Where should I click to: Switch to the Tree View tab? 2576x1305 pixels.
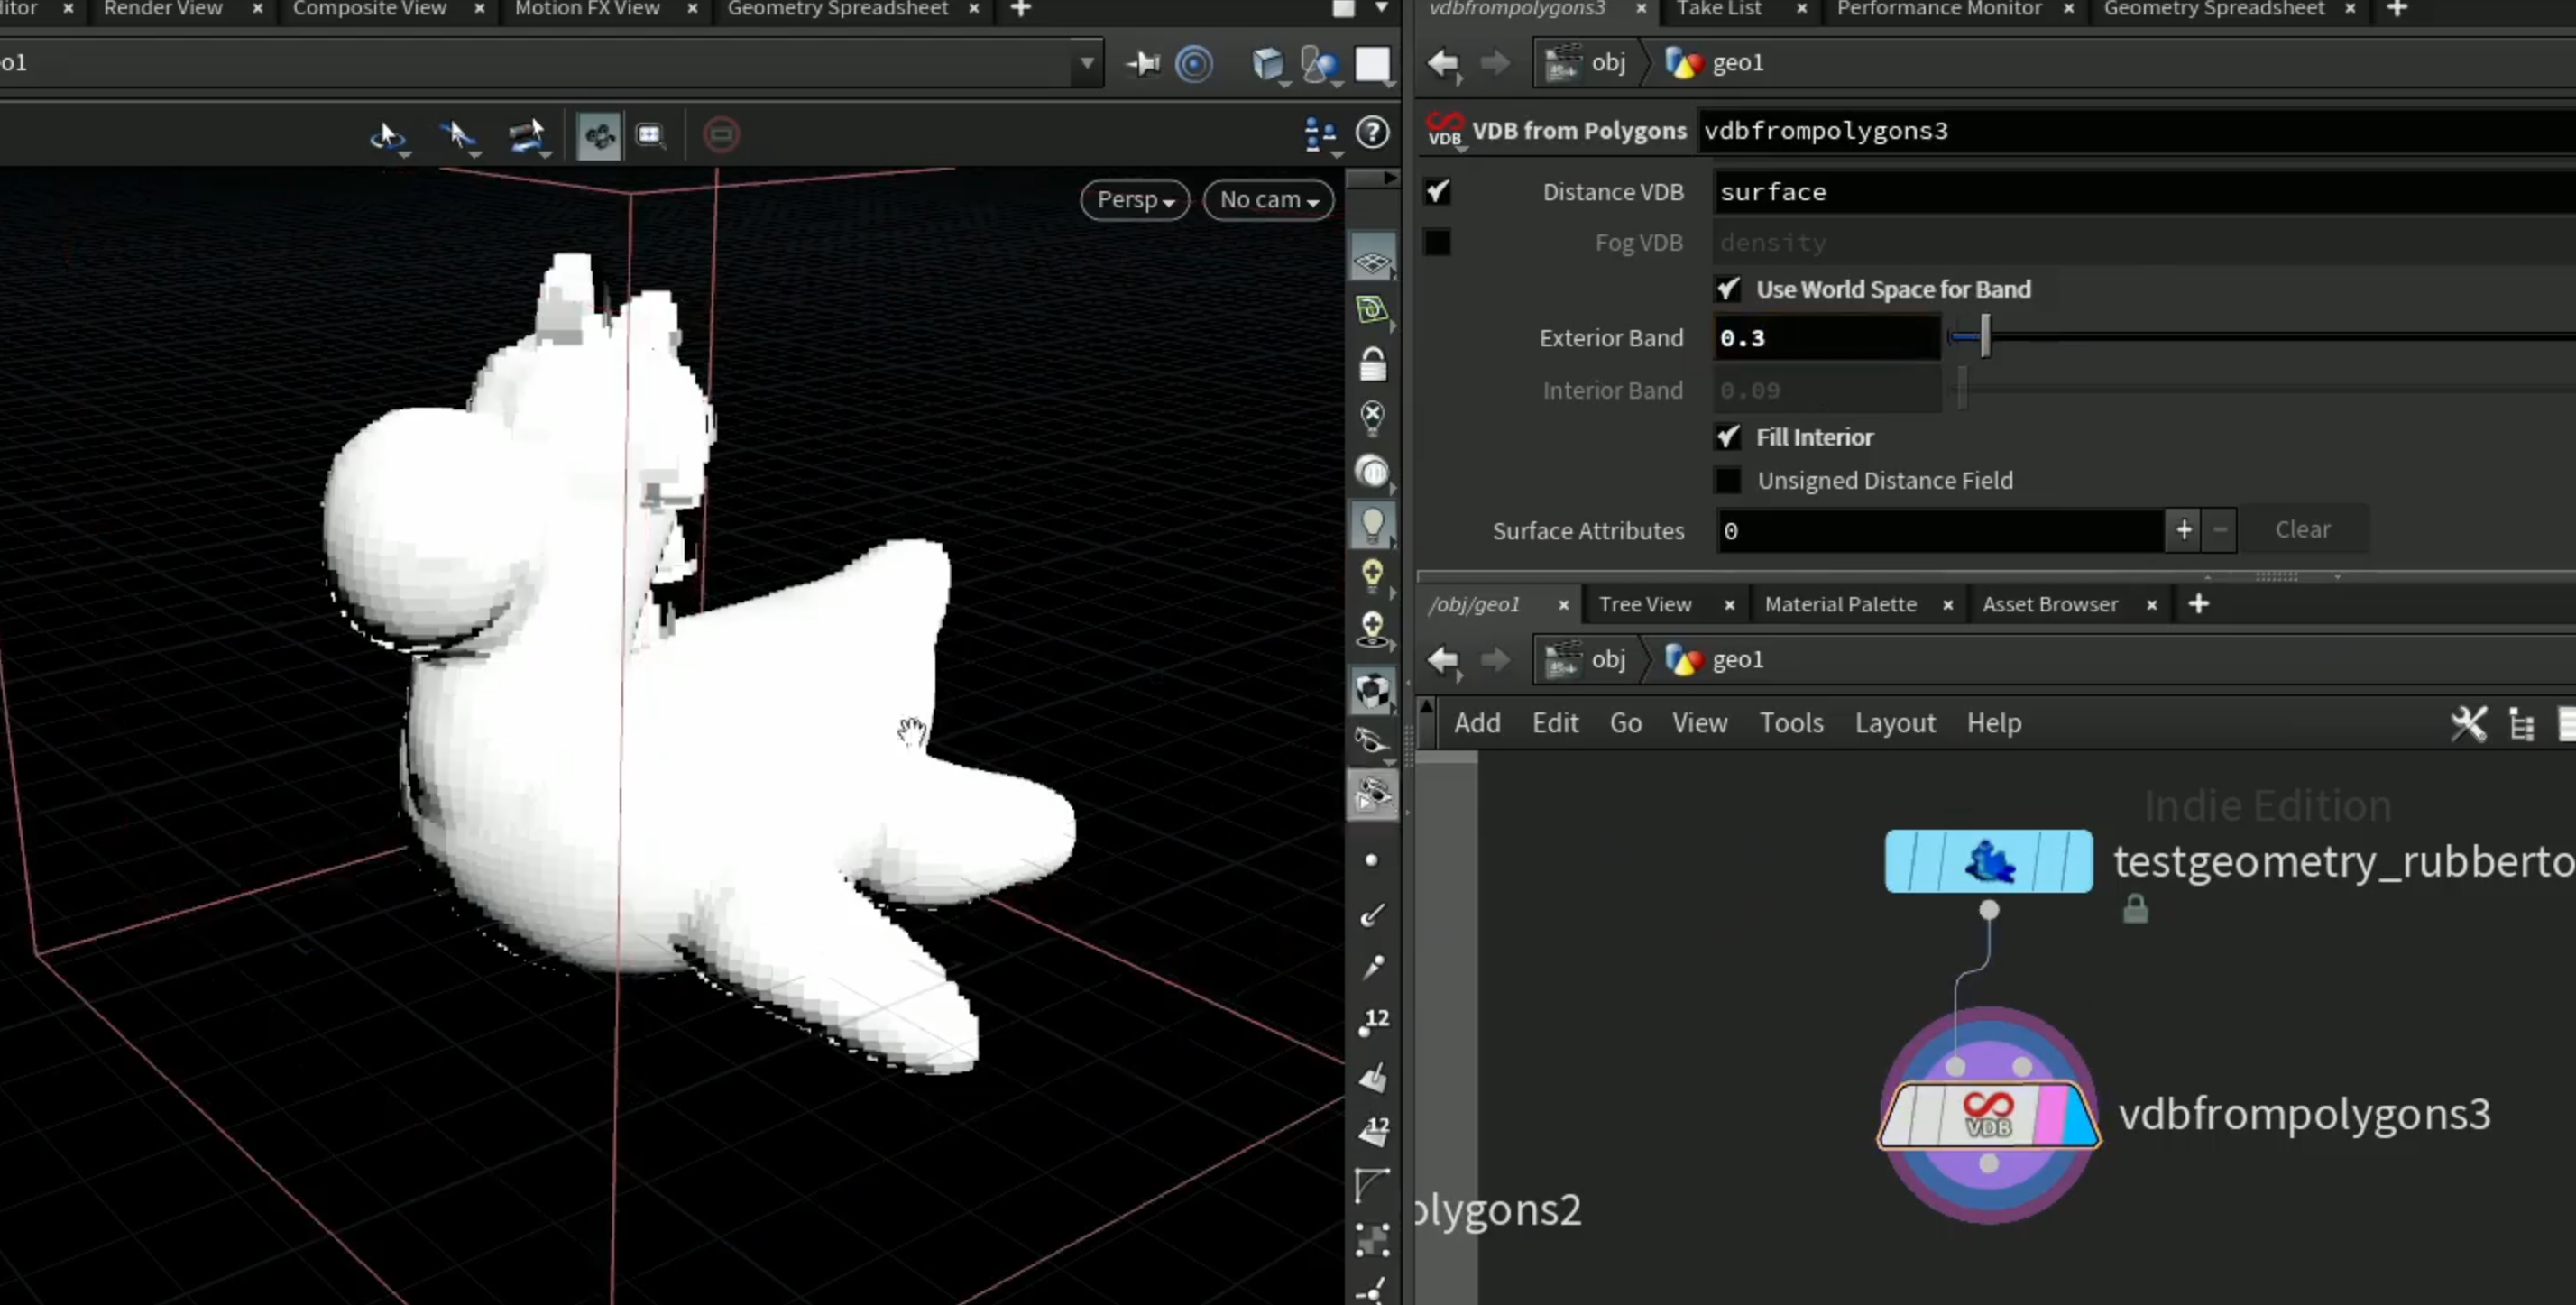(x=1645, y=604)
